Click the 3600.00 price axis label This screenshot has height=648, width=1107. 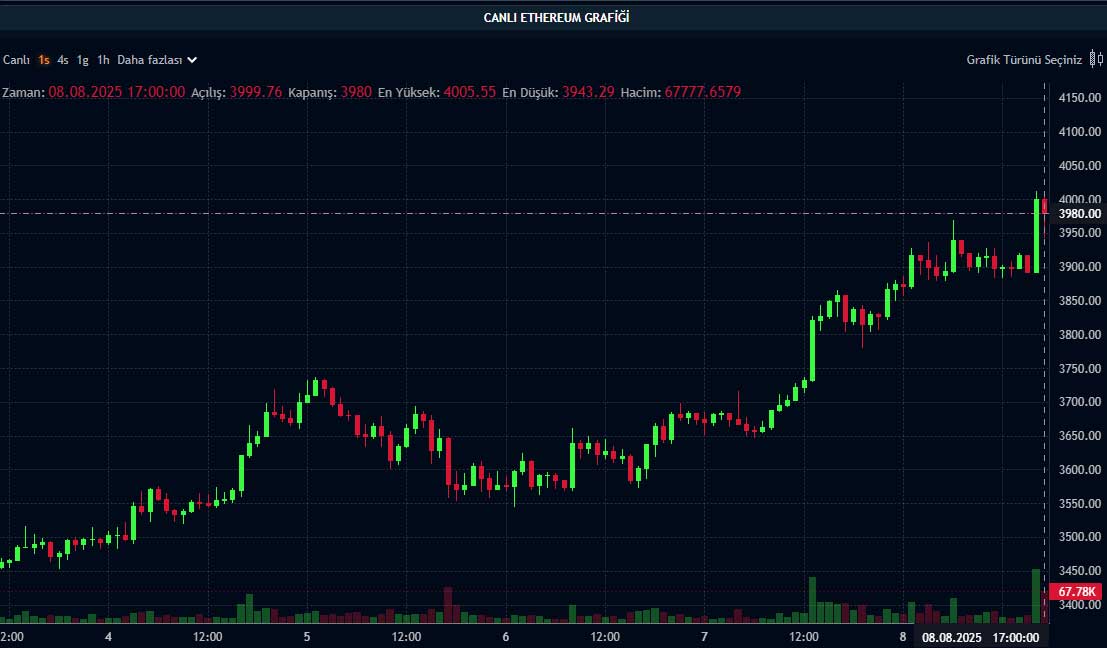[x=1079, y=469]
